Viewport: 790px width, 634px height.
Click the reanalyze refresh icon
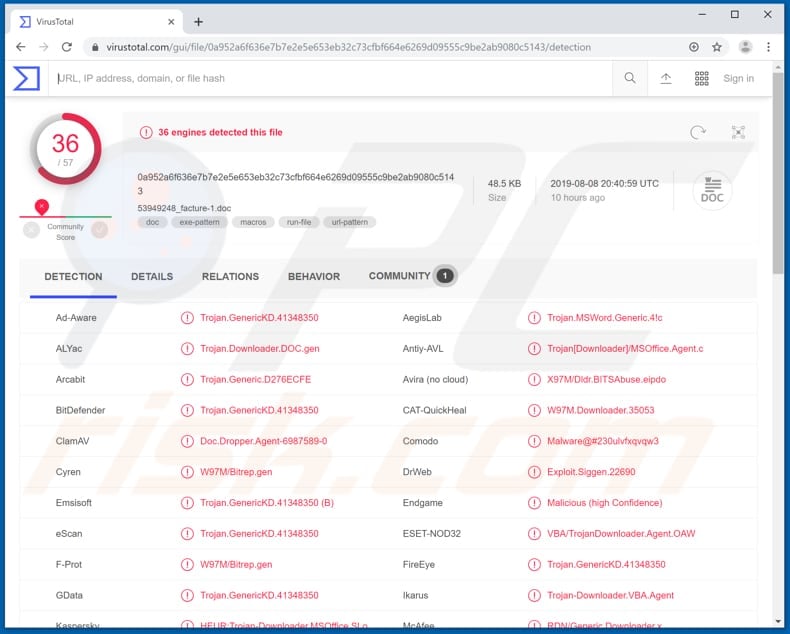698,133
